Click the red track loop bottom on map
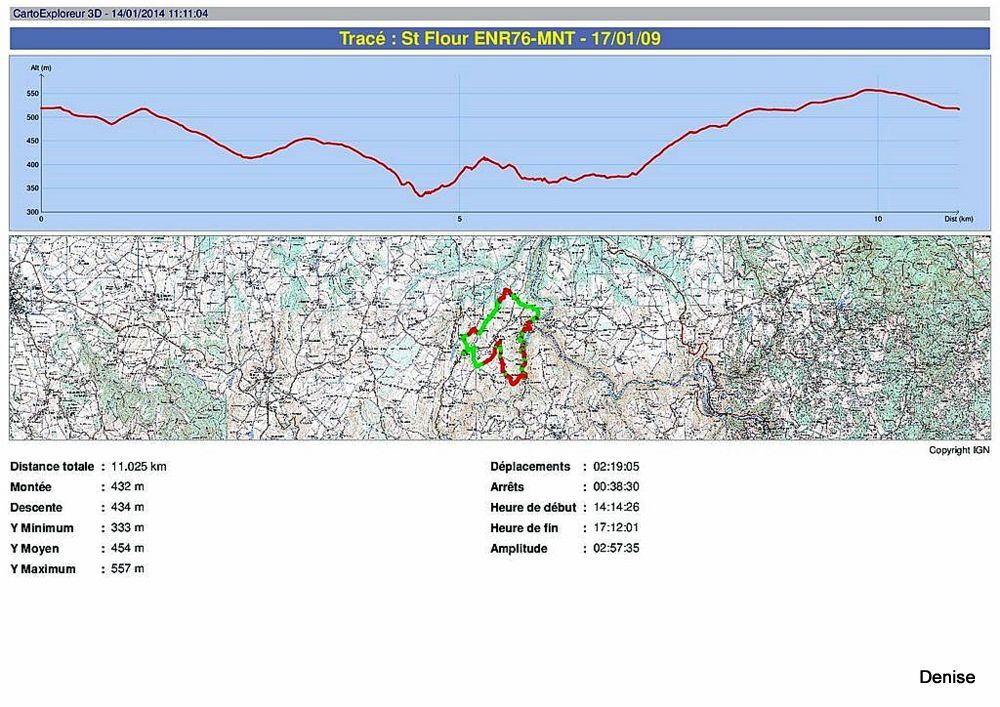This screenshot has height=707, width=1000. 514,381
